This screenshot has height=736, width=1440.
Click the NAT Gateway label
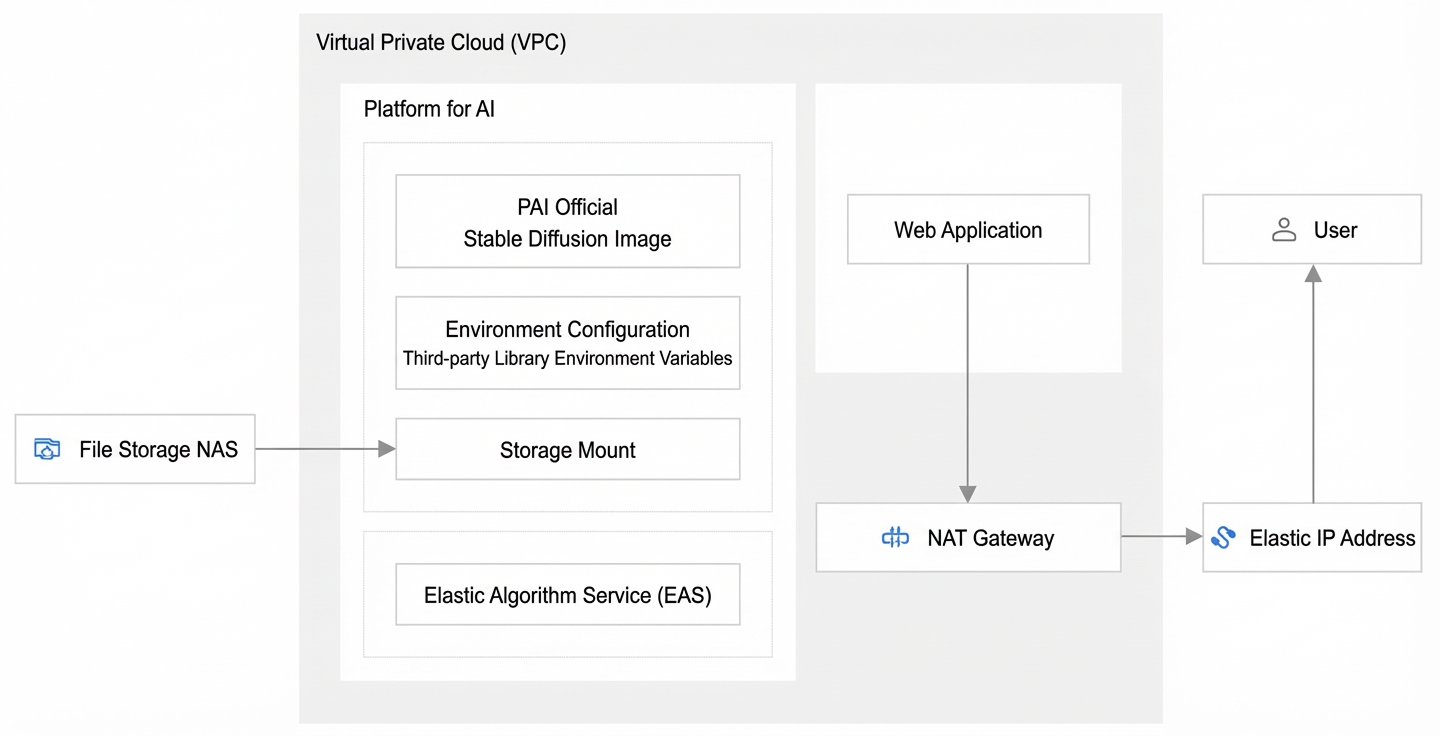pos(991,538)
